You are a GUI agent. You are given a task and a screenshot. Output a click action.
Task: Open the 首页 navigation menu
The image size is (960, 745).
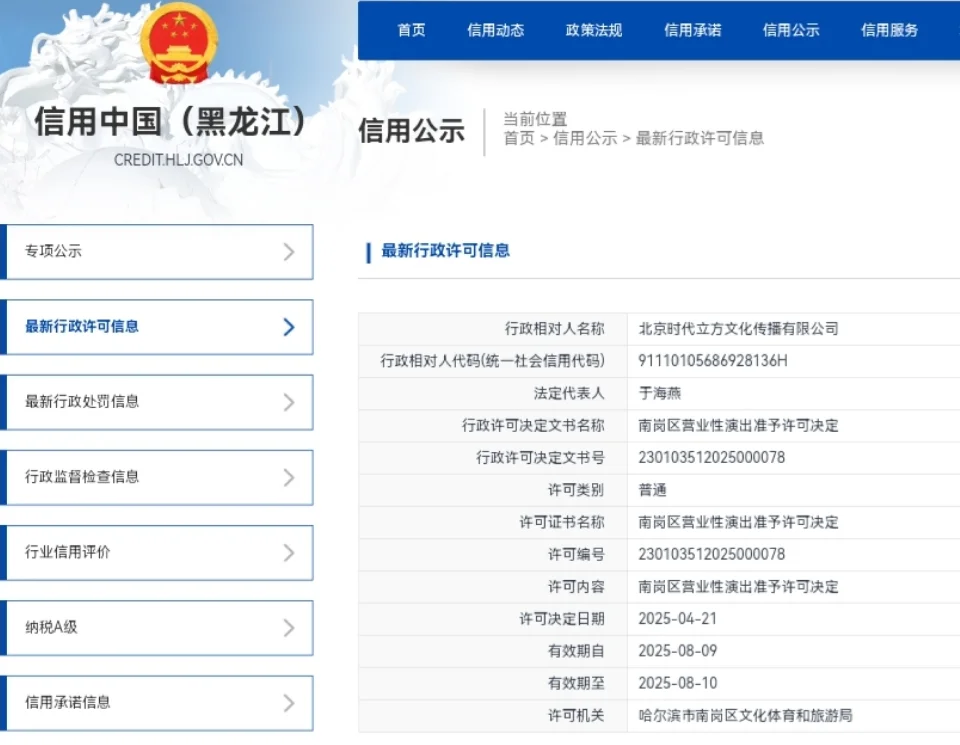411,30
